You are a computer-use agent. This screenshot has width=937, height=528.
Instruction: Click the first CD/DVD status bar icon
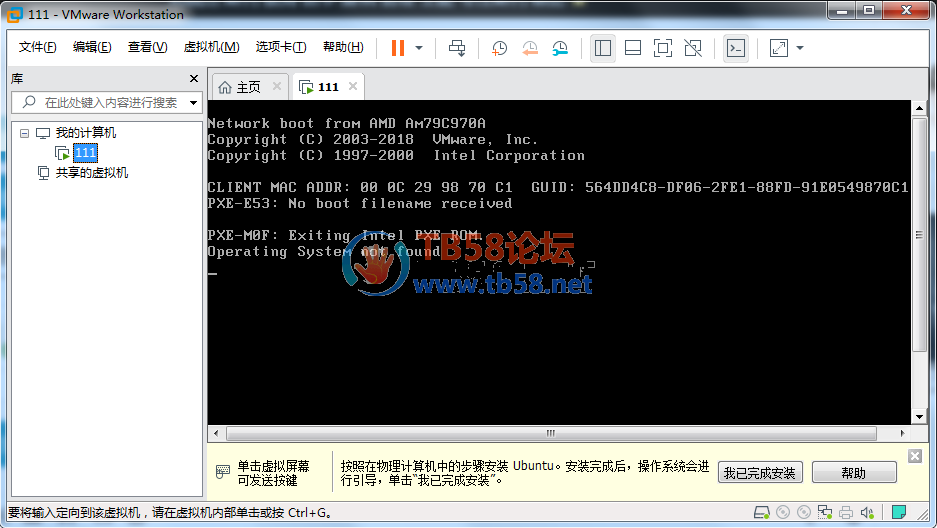coord(783,512)
